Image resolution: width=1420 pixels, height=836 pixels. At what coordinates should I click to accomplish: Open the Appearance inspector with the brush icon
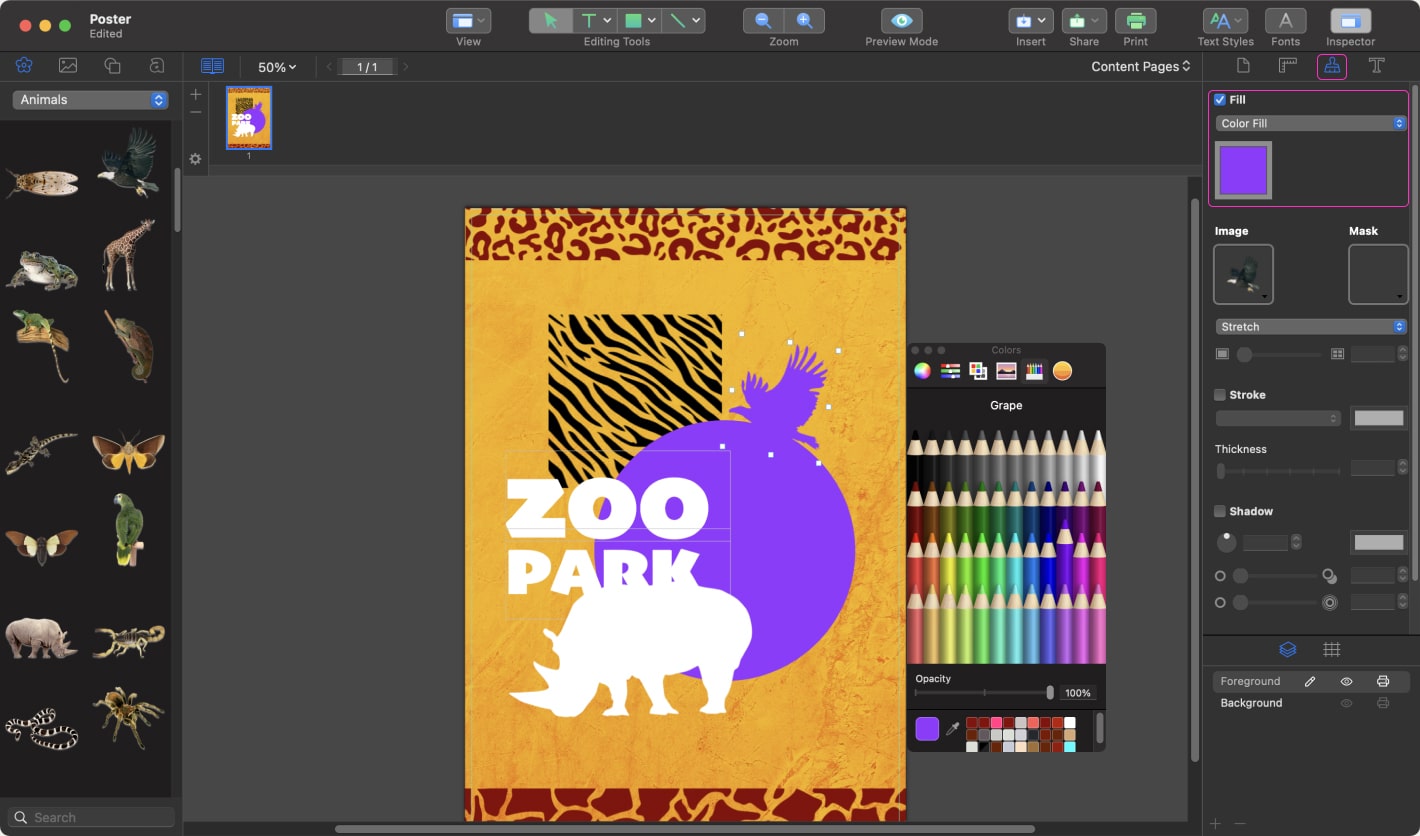tap(1331, 66)
